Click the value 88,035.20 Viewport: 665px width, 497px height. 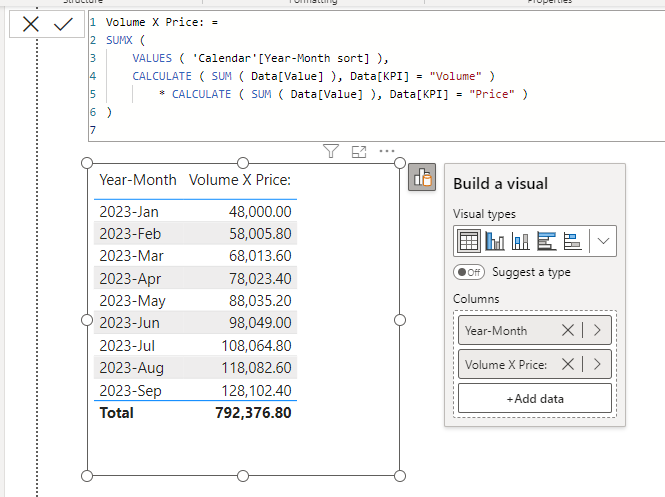(x=260, y=301)
